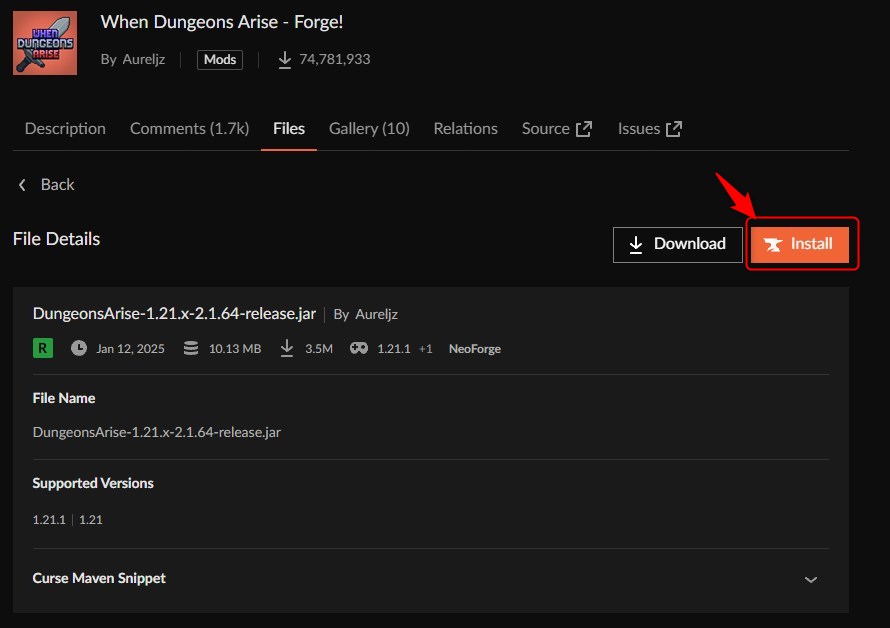
Task: Expand the Curse Maven Snippet section
Action: pos(431,579)
